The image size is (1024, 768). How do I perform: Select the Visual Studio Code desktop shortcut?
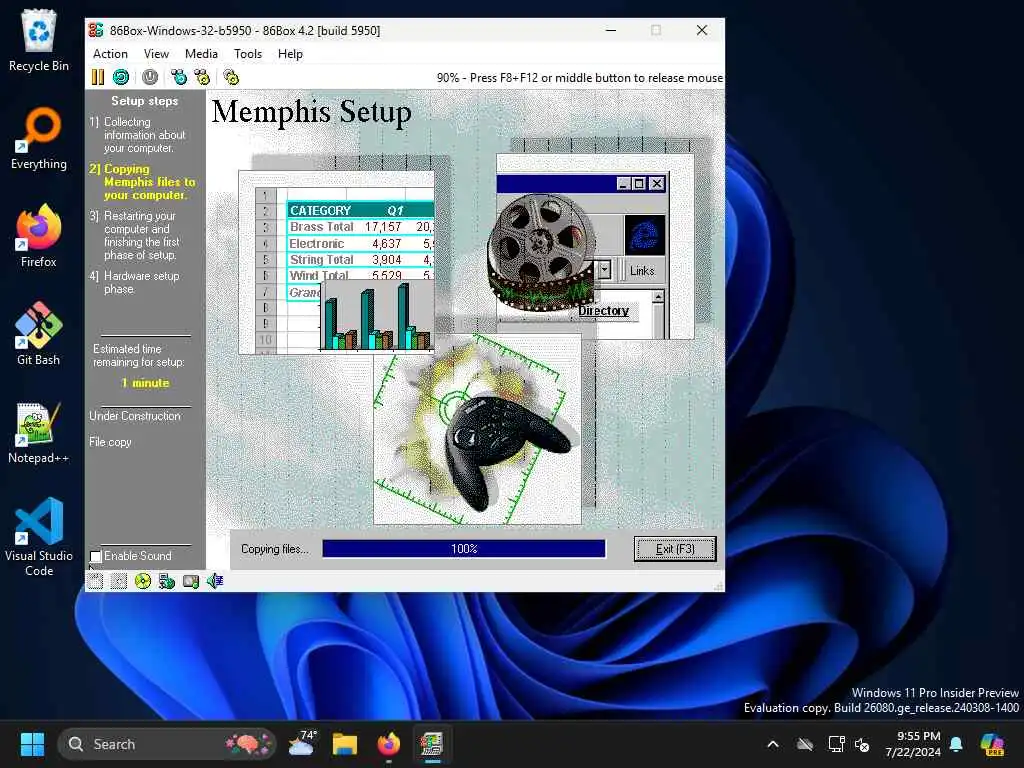39,537
